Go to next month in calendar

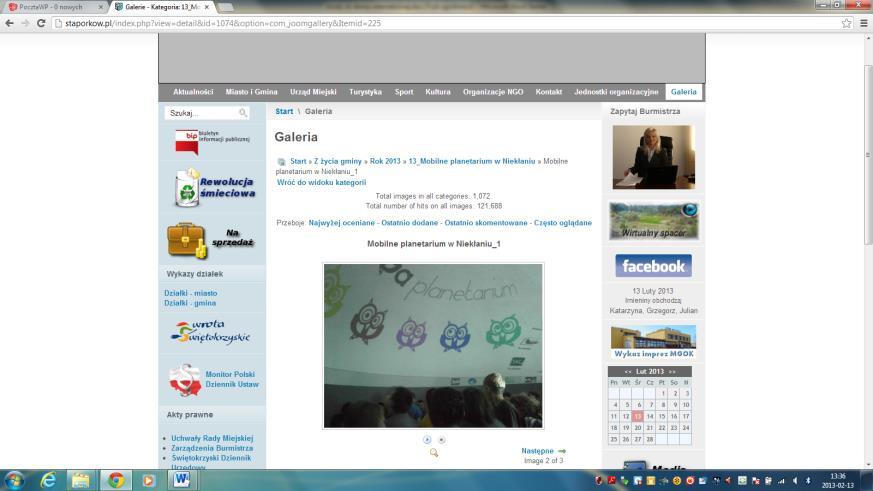[672, 371]
